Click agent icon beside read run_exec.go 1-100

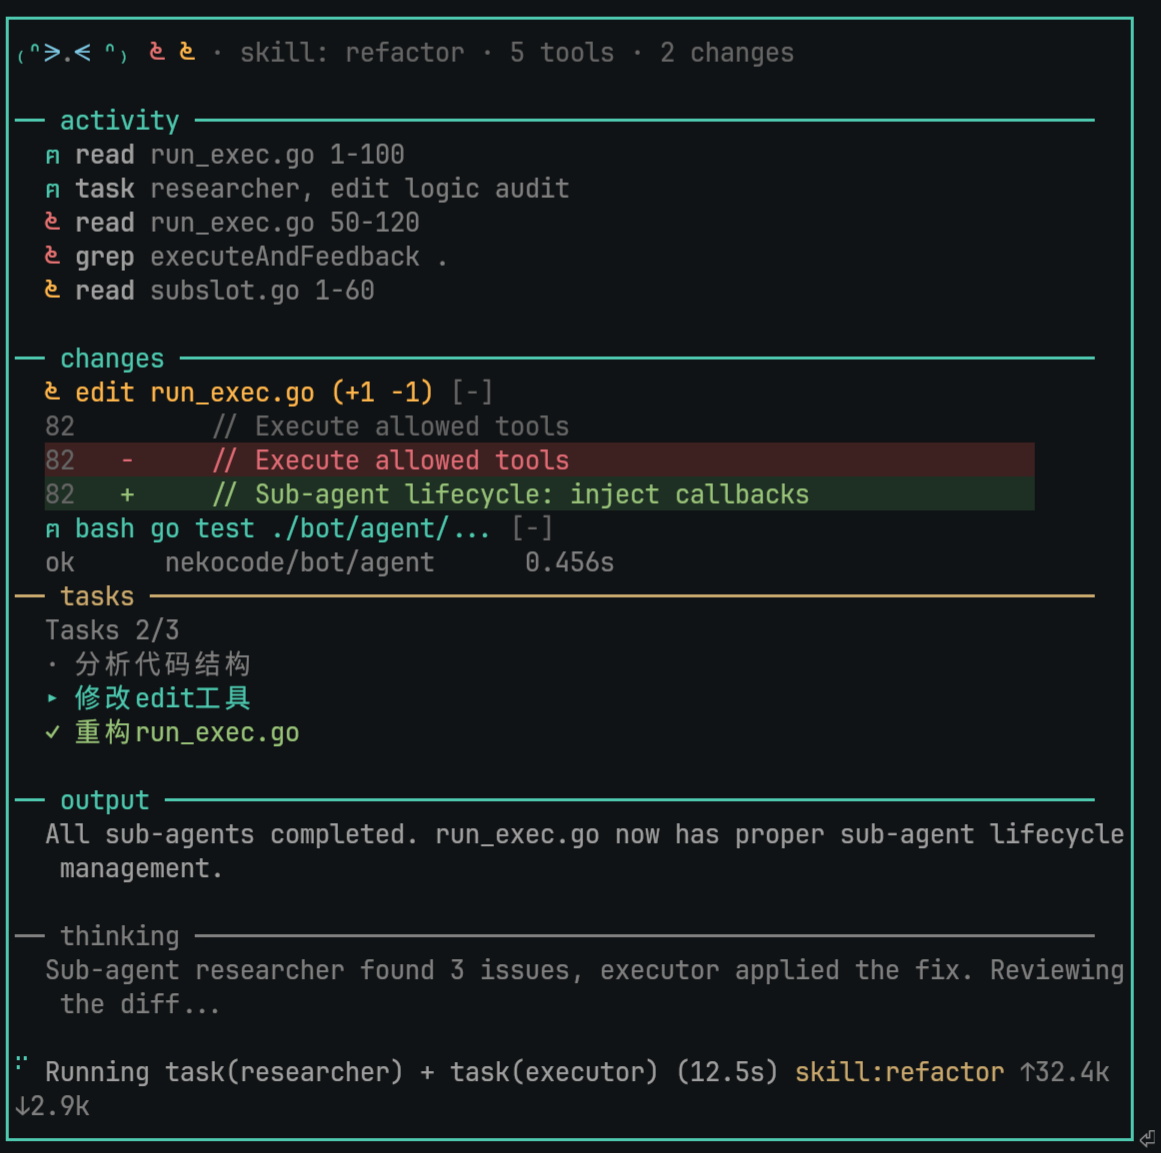pos(53,156)
